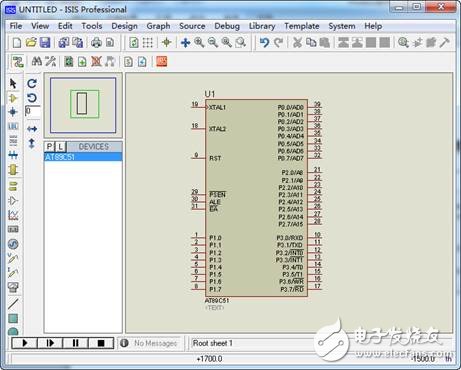Image resolution: width=461 pixels, height=370 pixels.
Task: Click the rotation angle input field
Action: tap(33, 111)
